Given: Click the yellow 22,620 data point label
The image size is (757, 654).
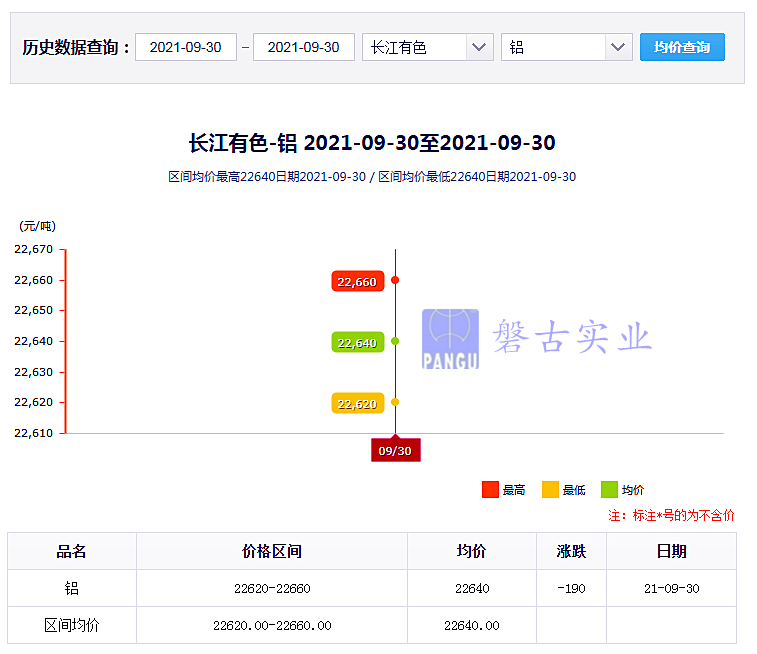Looking at the screenshot, I should pyautogui.click(x=358, y=404).
